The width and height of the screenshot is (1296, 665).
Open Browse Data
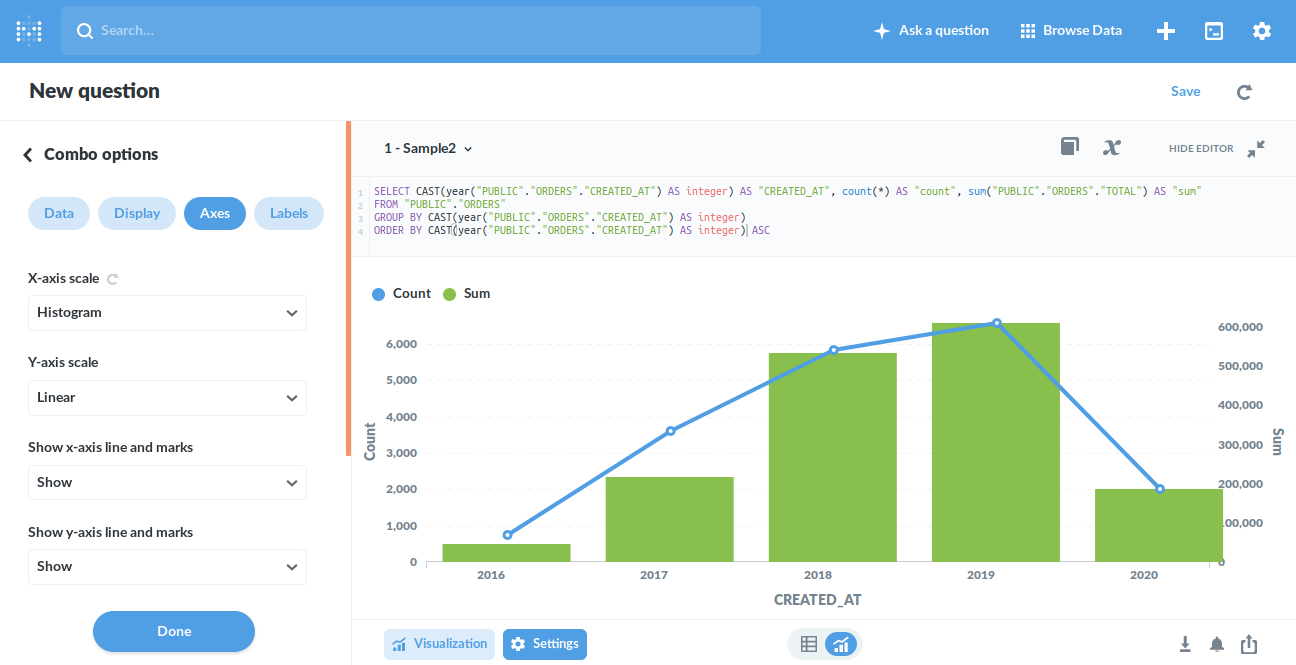pyautogui.click(x=1071, y=31)
